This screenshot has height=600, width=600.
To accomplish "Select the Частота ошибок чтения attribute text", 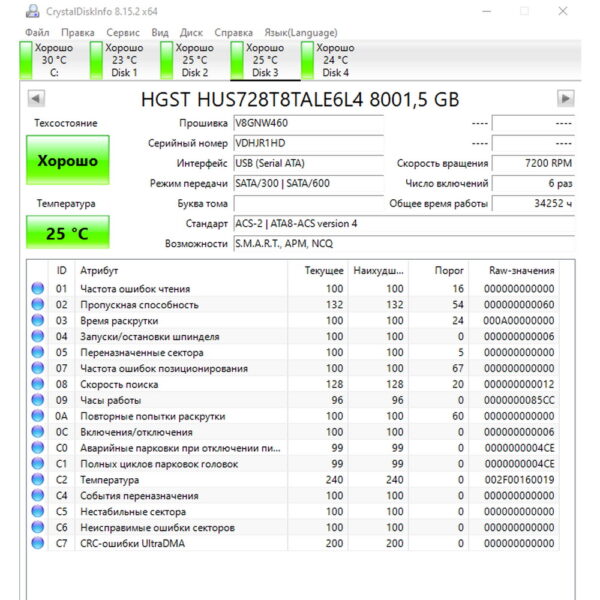I will click(135, 289).
